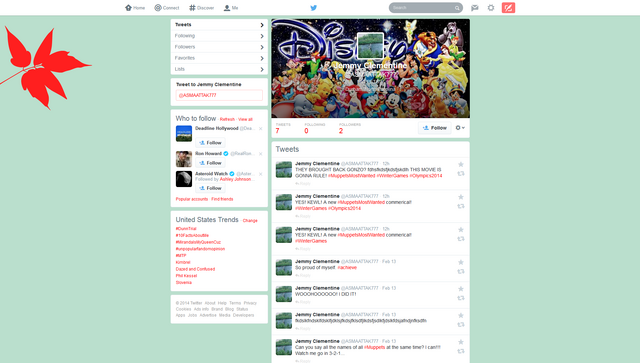Open Find friends link

pyautogui.click(x=222, y=199)
